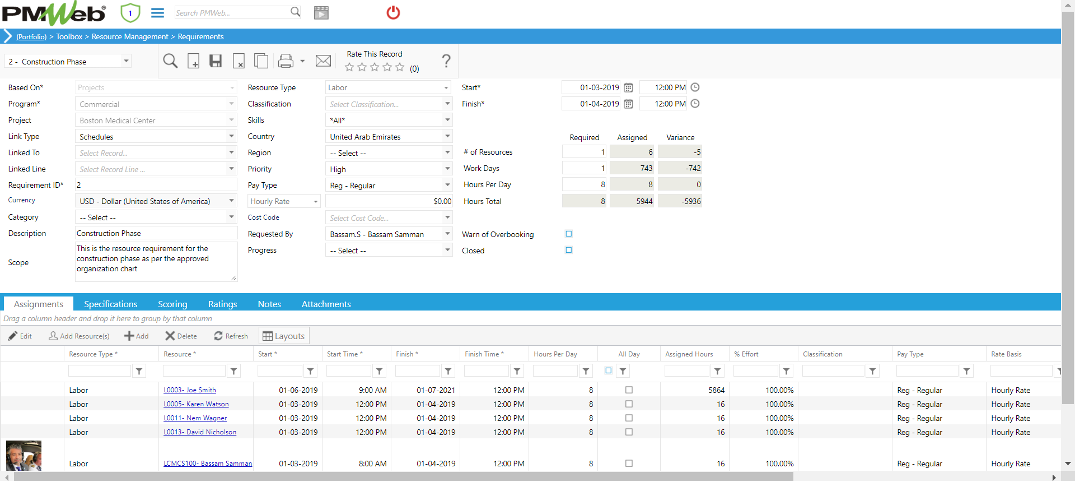
Task: Click the Copy record icon
Action: coord(261,61)
